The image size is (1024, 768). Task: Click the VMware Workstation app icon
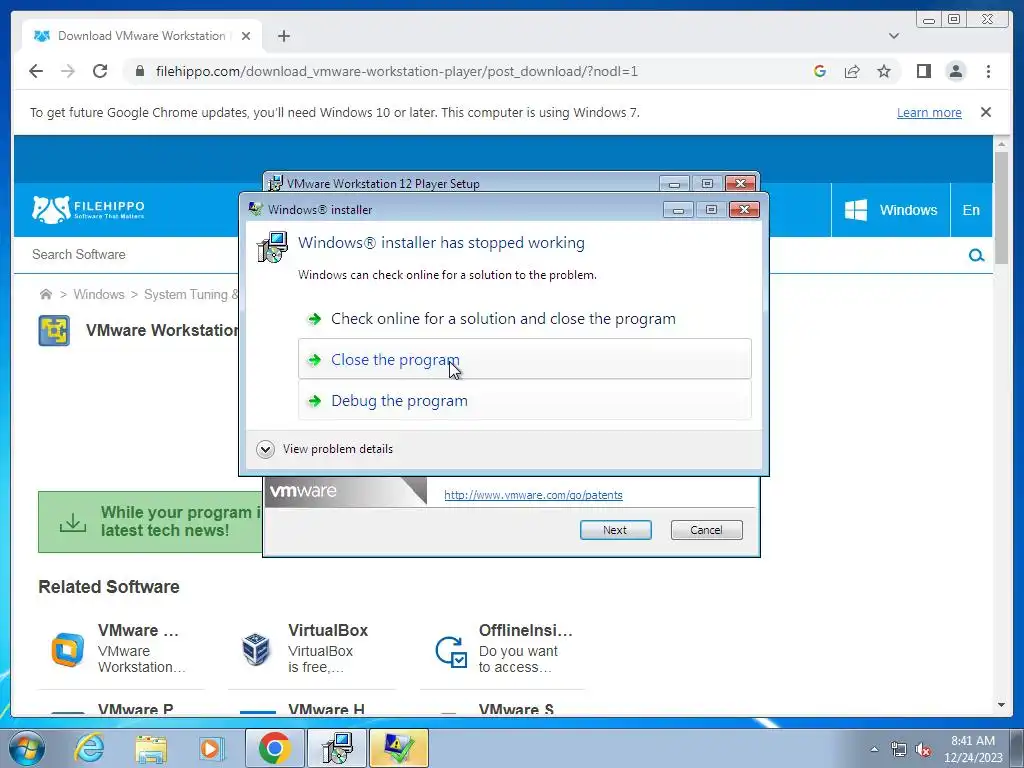tap(54, 330)
